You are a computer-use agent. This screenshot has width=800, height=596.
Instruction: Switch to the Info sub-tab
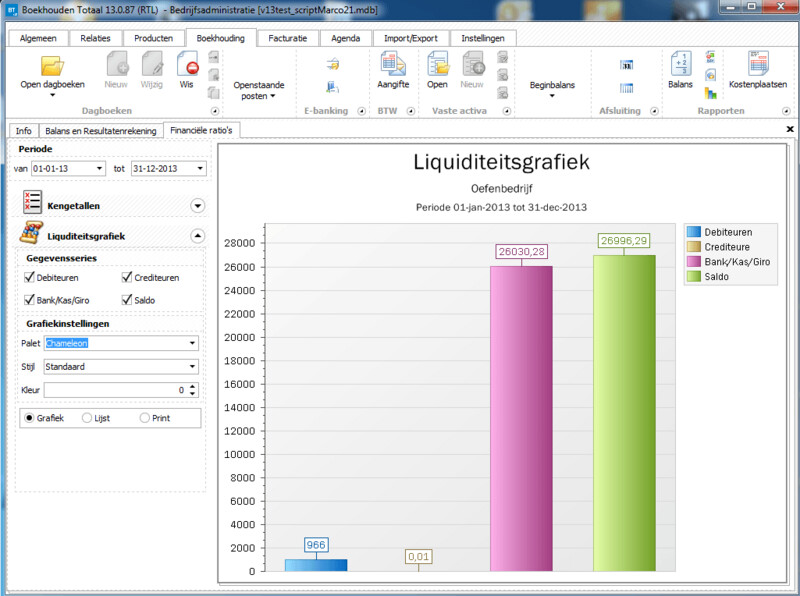23,131
